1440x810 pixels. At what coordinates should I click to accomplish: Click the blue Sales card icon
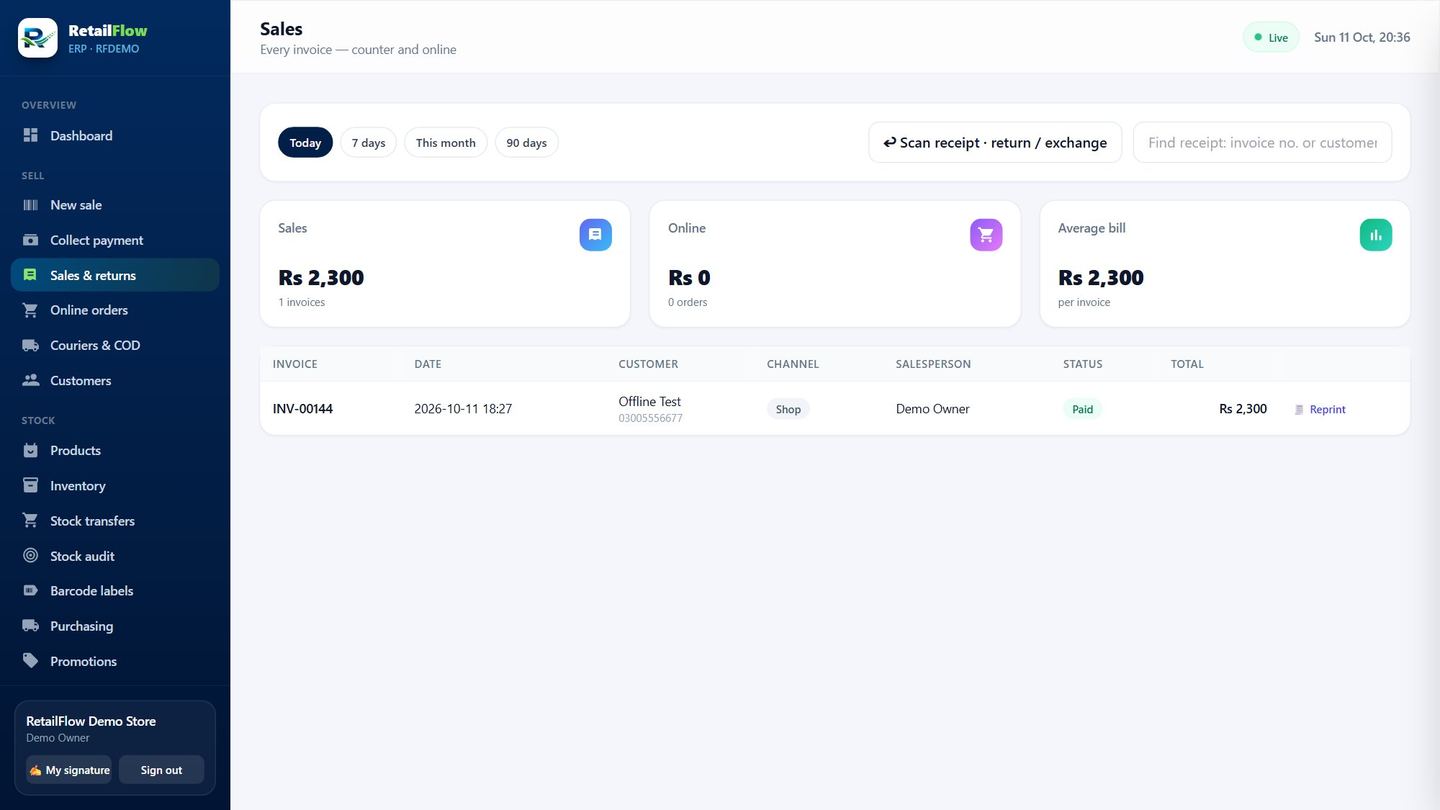[596, 235]
